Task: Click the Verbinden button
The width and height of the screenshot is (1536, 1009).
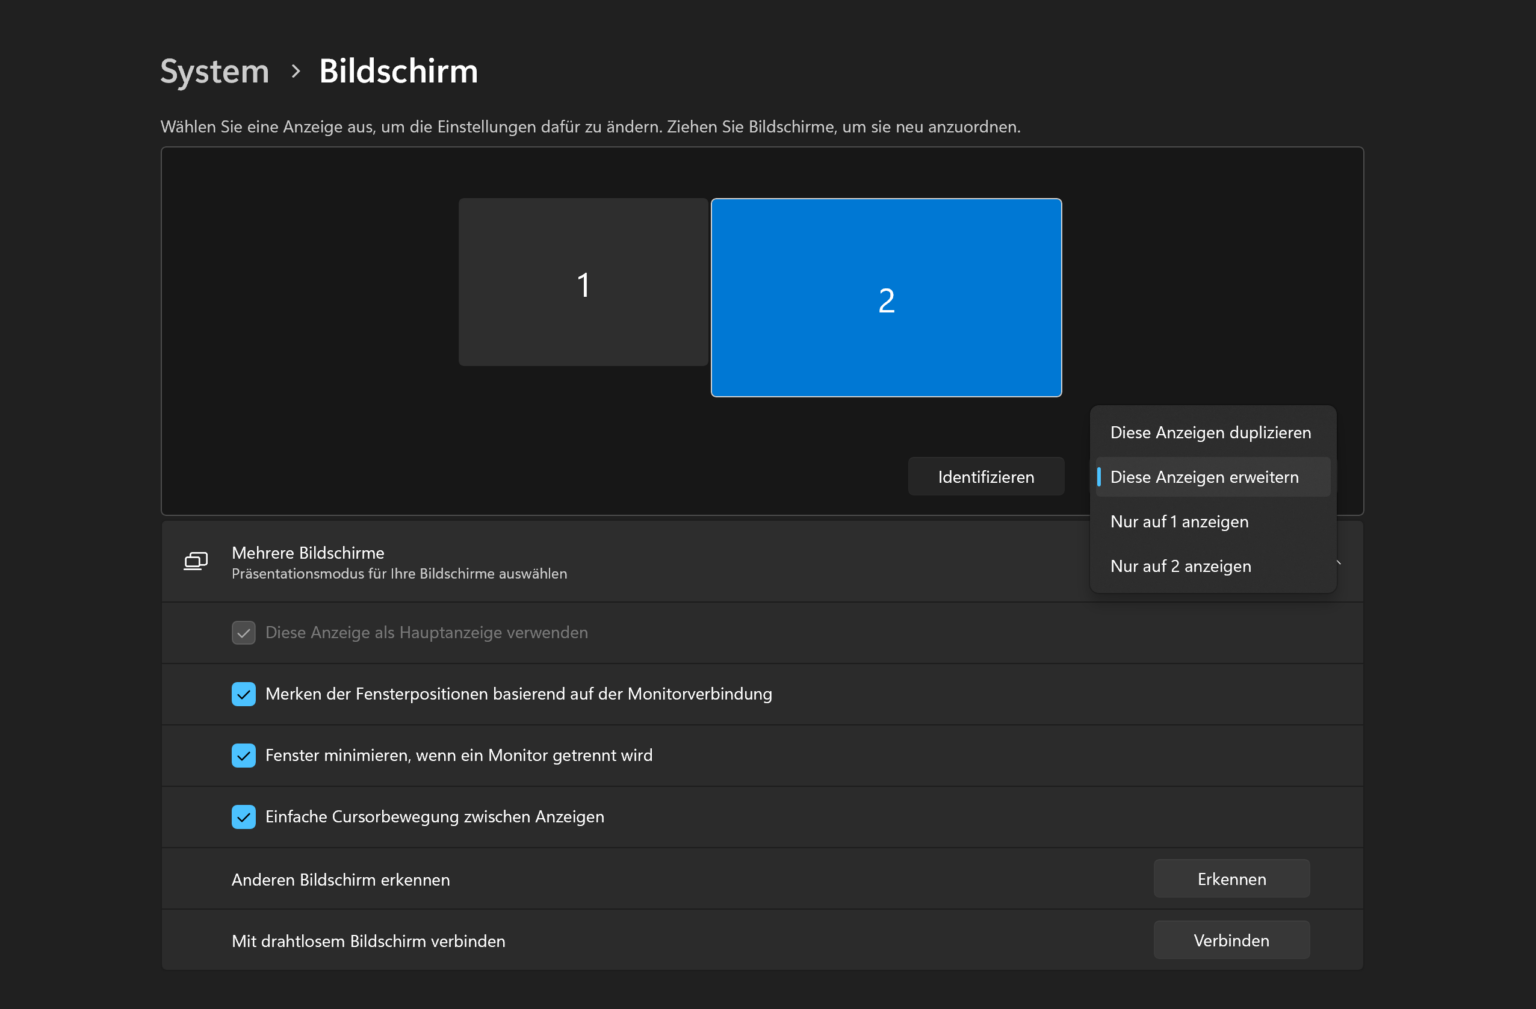Action: coord(1231,940)
